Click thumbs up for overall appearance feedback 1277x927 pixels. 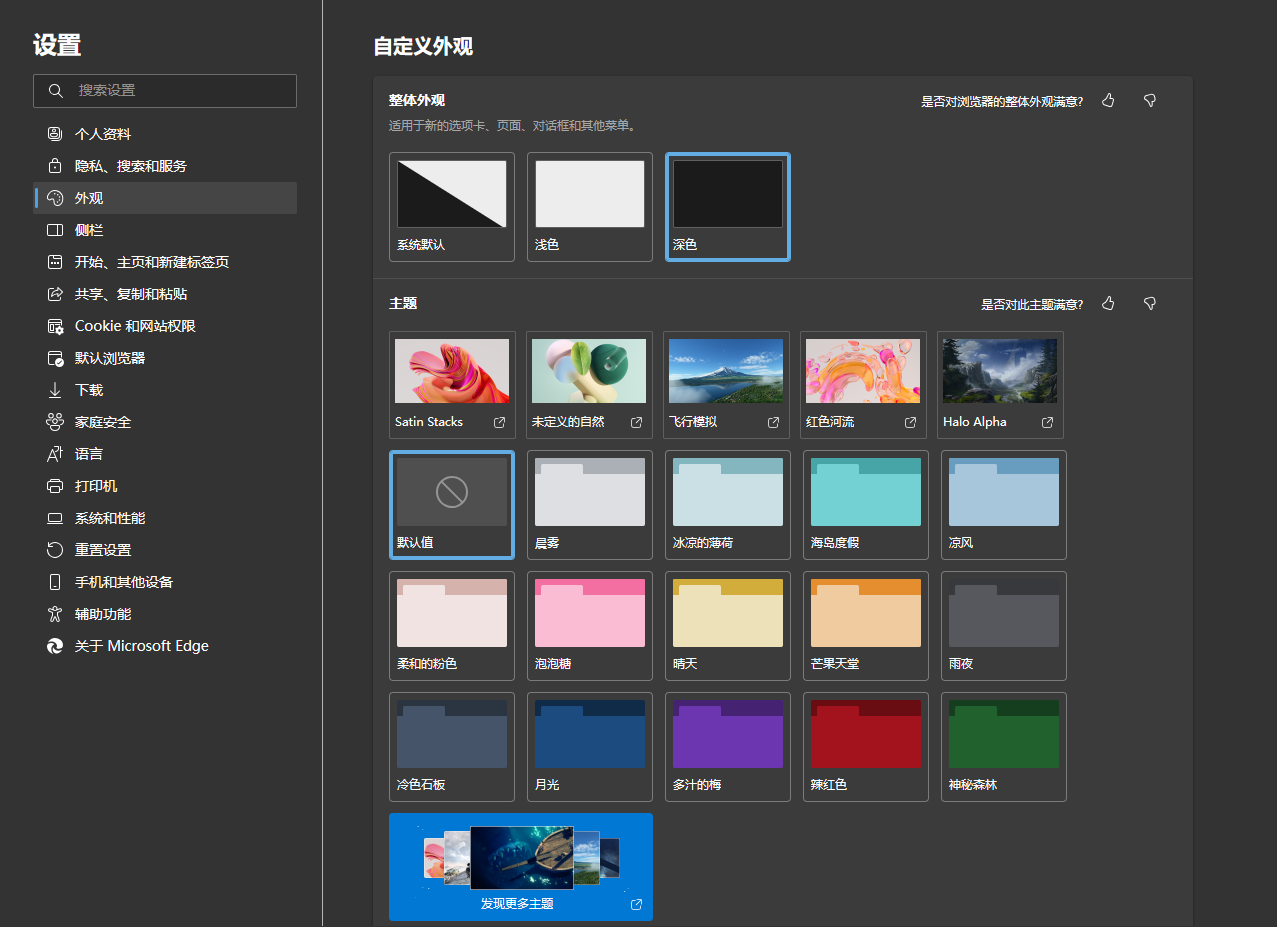point(1108,101)
